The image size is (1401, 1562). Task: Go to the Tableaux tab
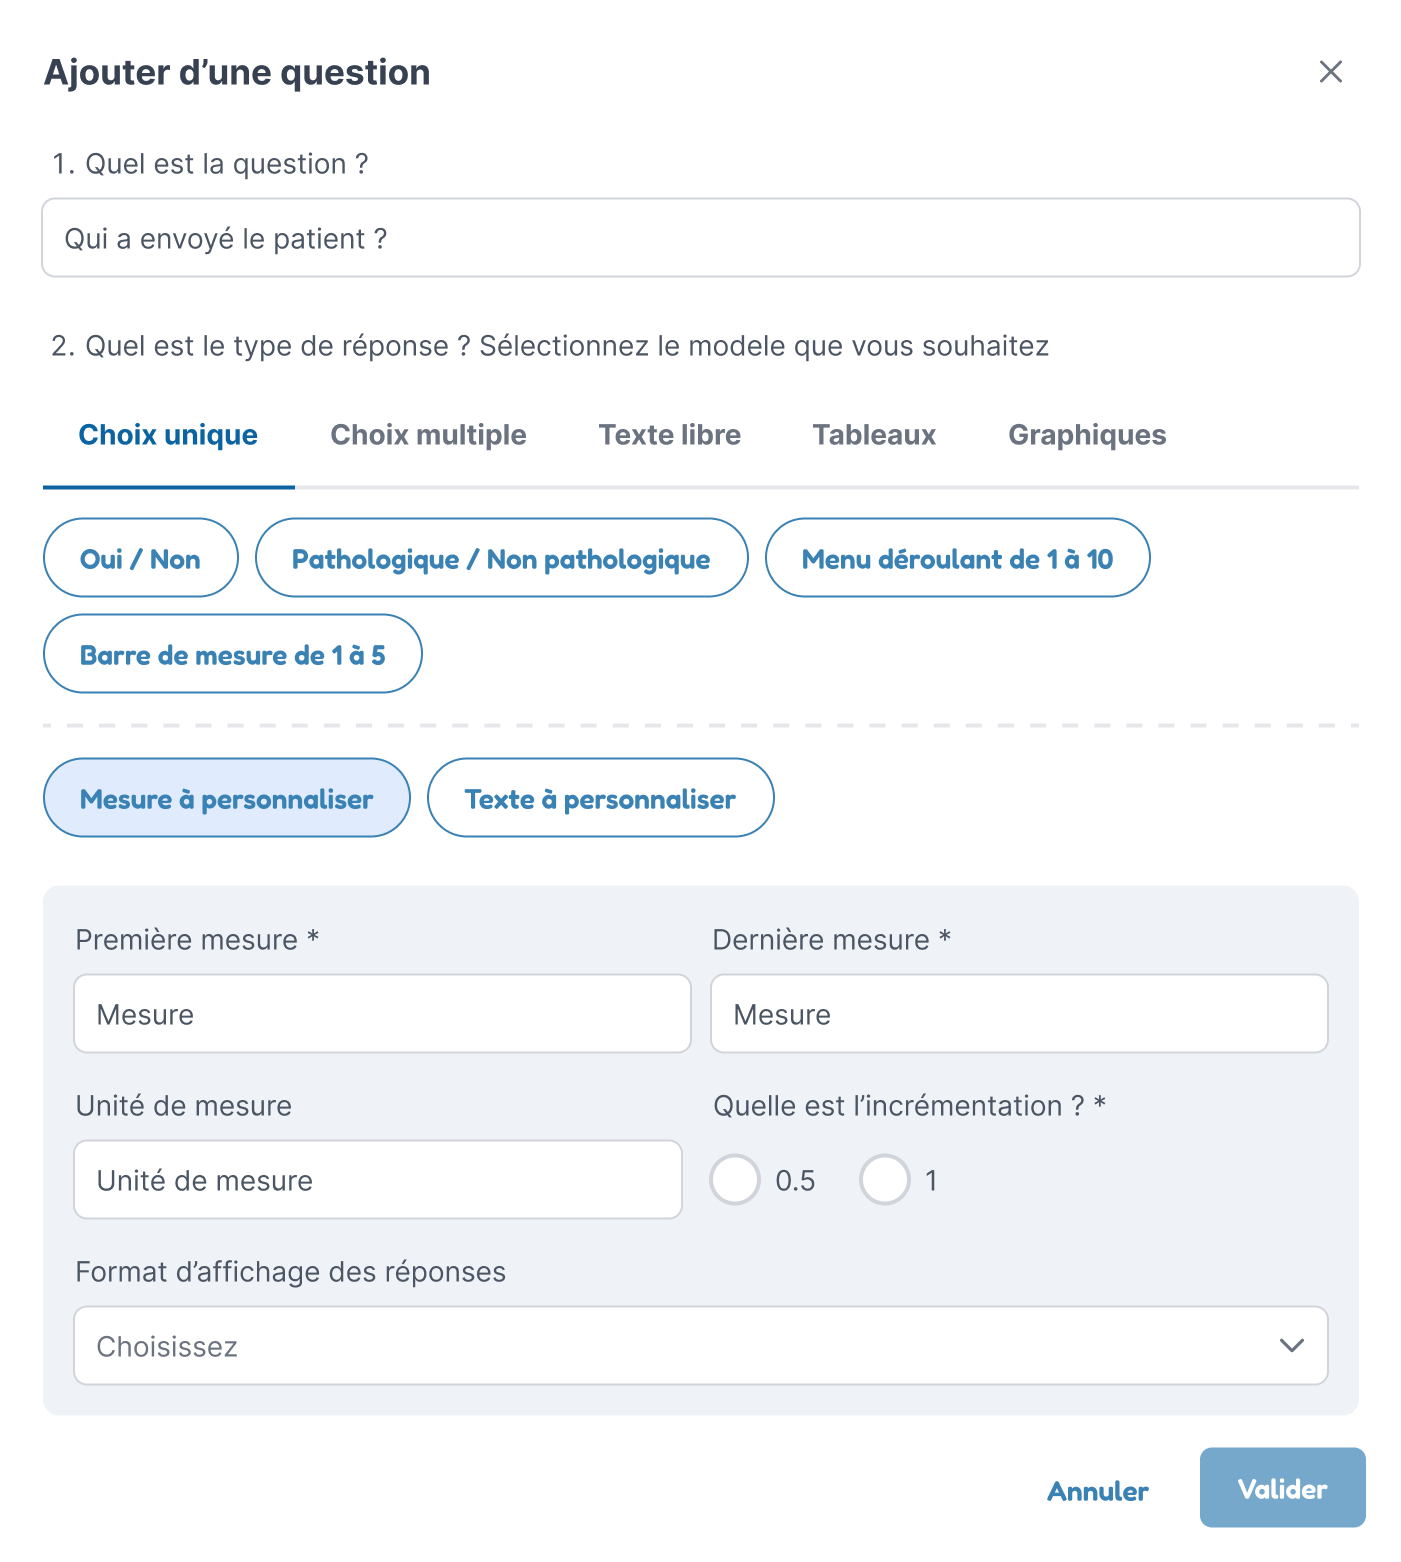tap(874, 435)
